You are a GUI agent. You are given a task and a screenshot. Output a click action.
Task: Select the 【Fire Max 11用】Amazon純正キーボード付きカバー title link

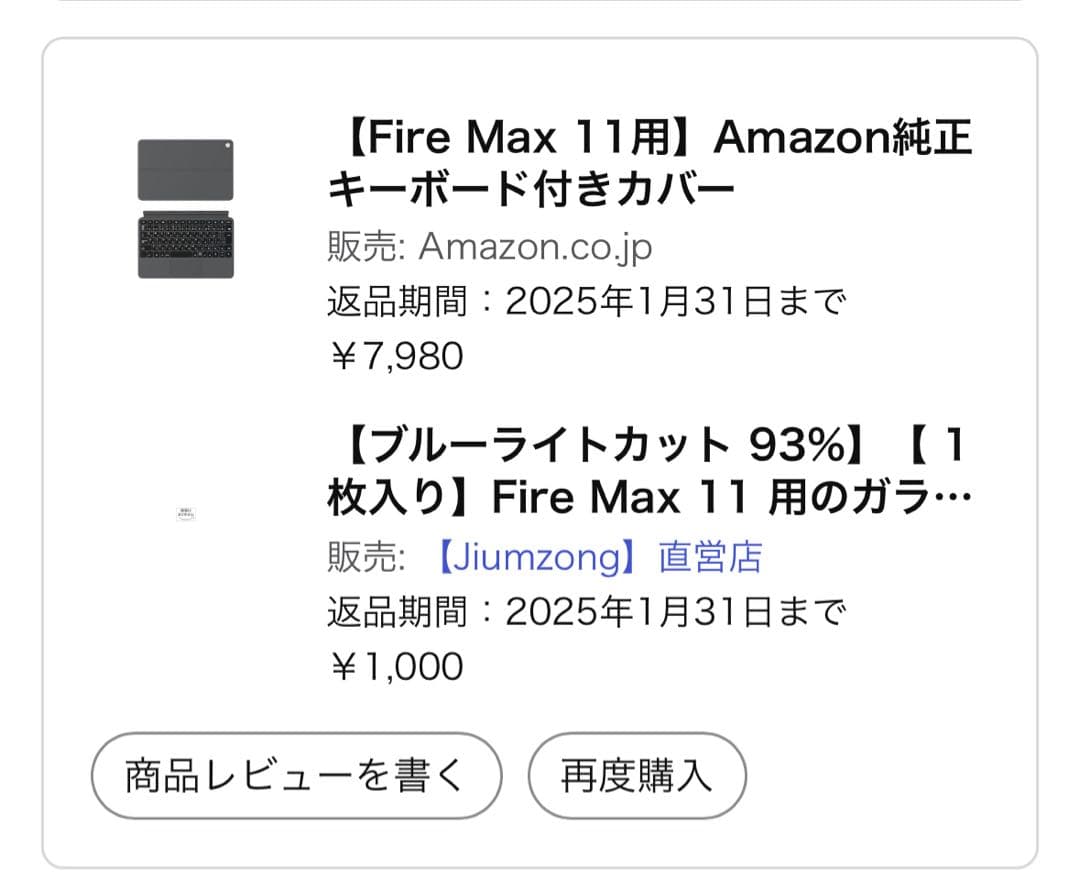pyautogui.click(x=650, y=160)
